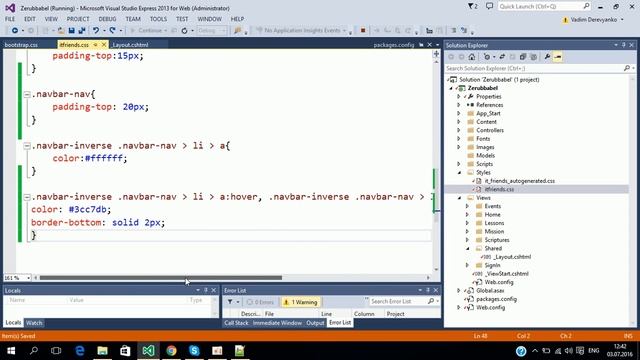Click the Collapse All icon in Solution Explorer
The image size is (640, 360).
(523, 57)
